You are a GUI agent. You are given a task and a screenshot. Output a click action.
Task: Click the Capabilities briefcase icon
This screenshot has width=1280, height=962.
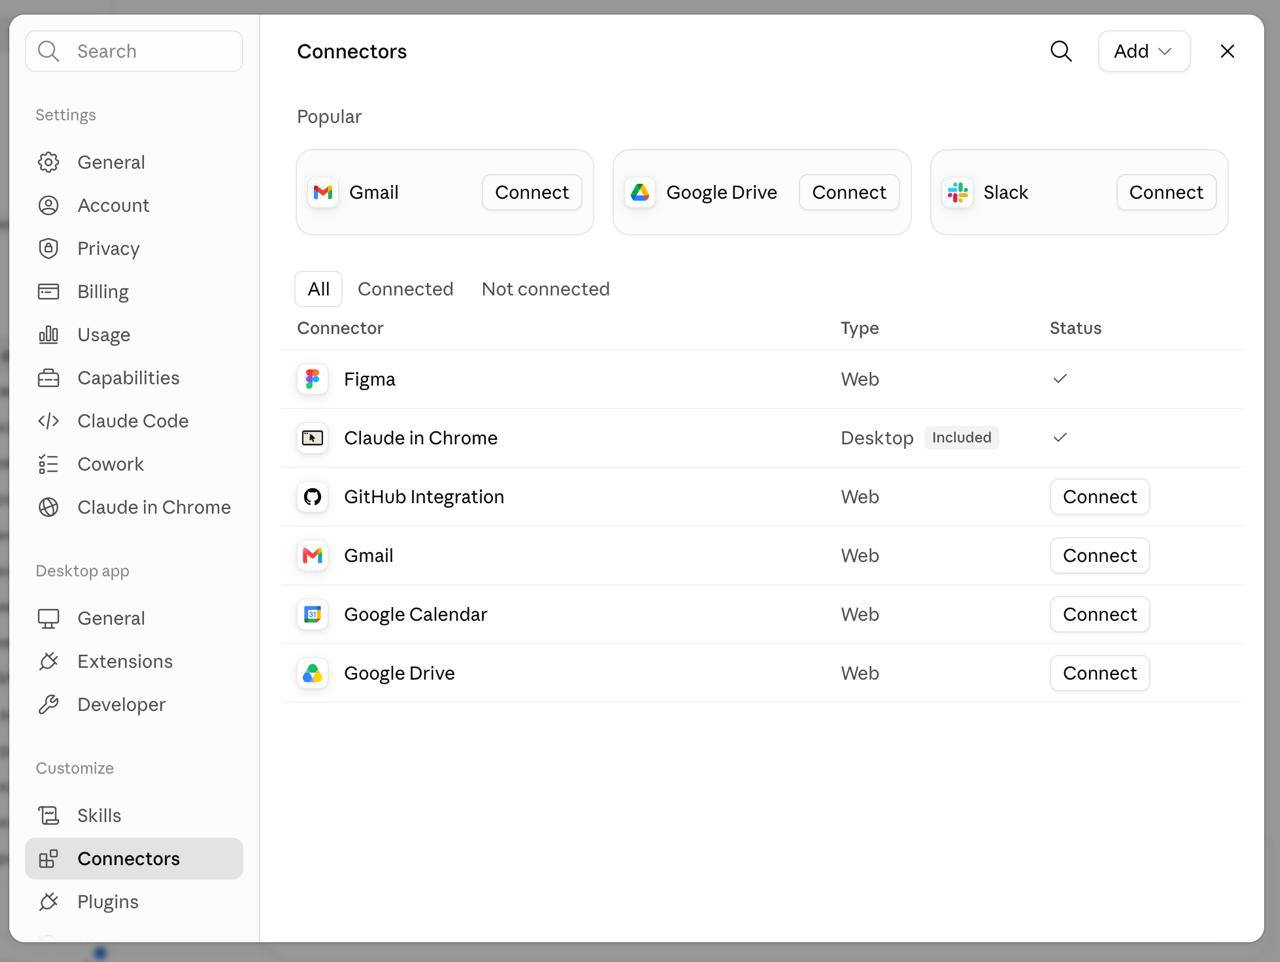click(x=48, y=378)
